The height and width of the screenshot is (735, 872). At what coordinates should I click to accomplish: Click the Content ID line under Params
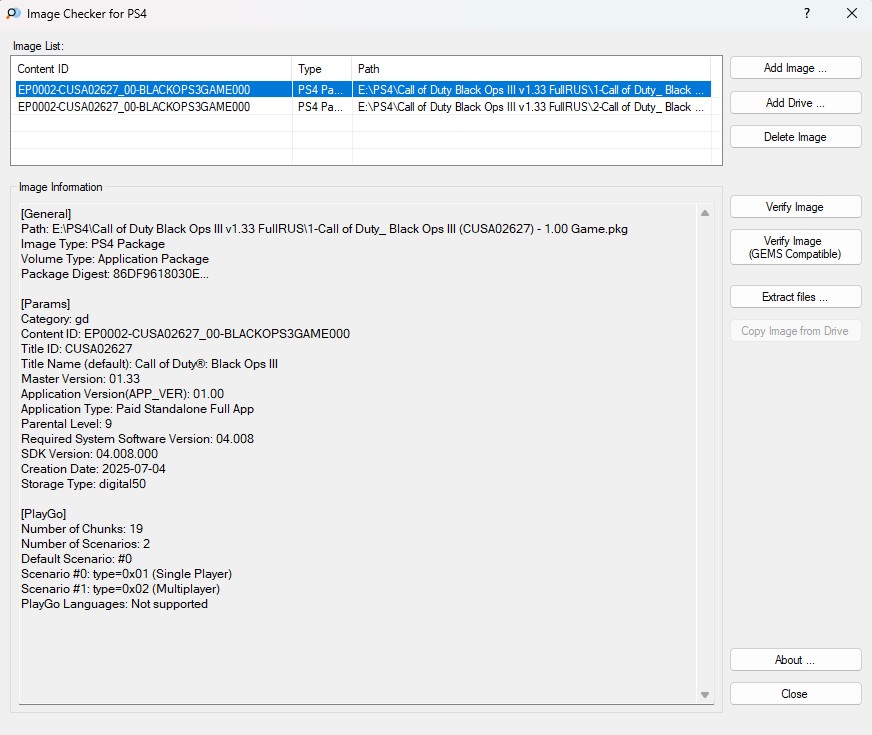(x=185, y=334)
